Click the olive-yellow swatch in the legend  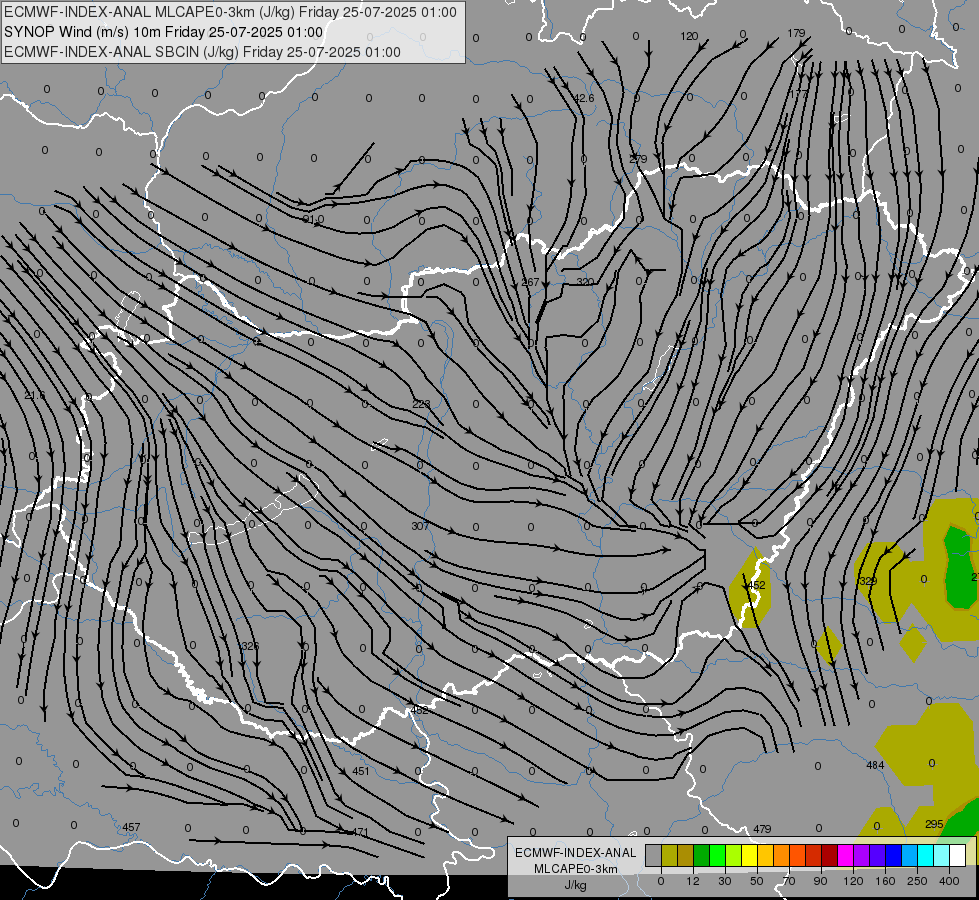(669, 856)
